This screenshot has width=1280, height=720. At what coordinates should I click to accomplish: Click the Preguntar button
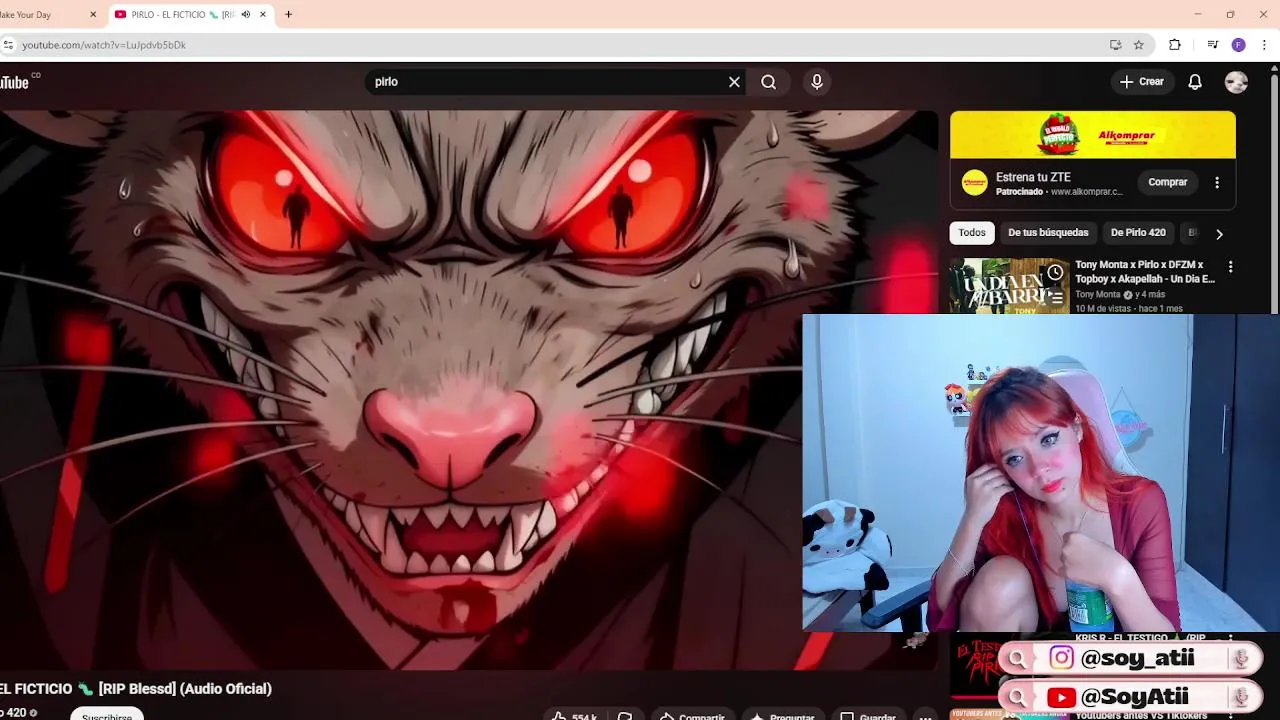[x=782, y=715]
